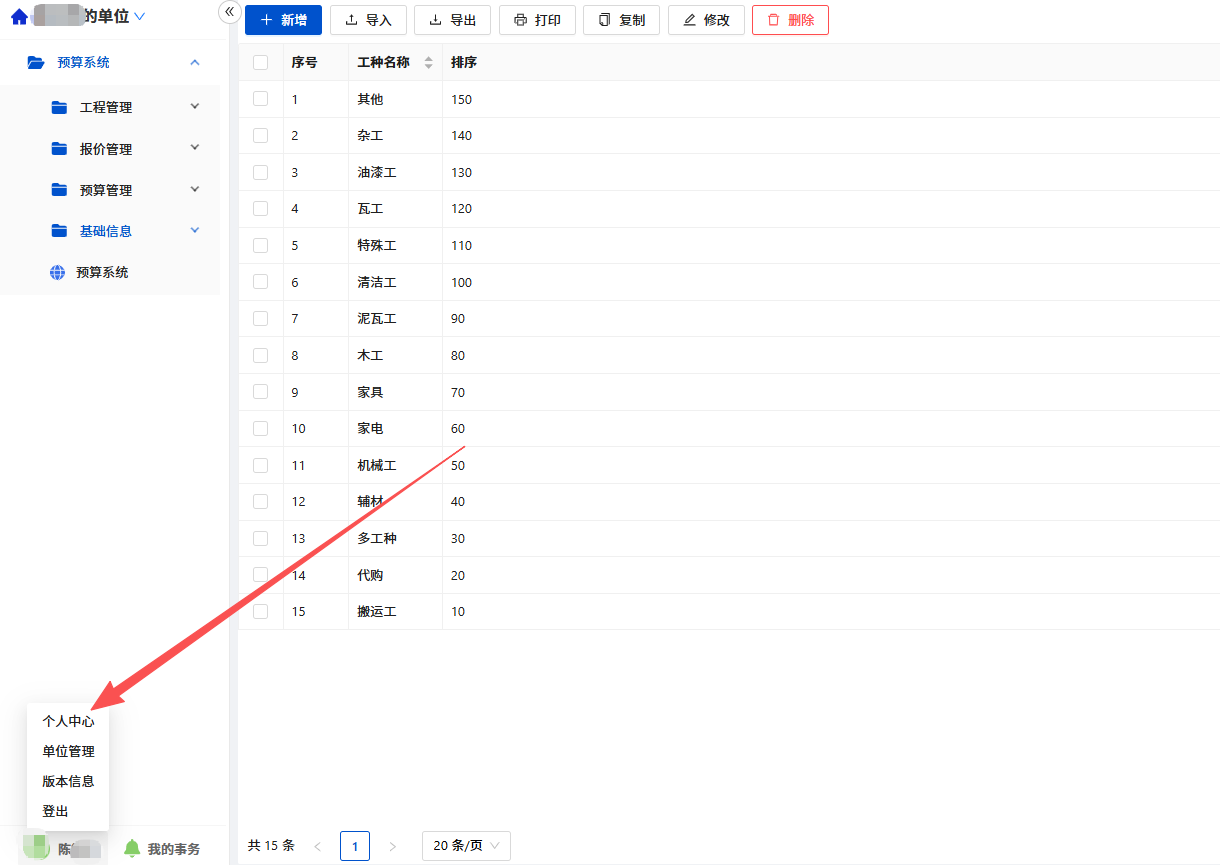
Task: Open the unit switcher dropdown arrow
Action: coord(140,17)
